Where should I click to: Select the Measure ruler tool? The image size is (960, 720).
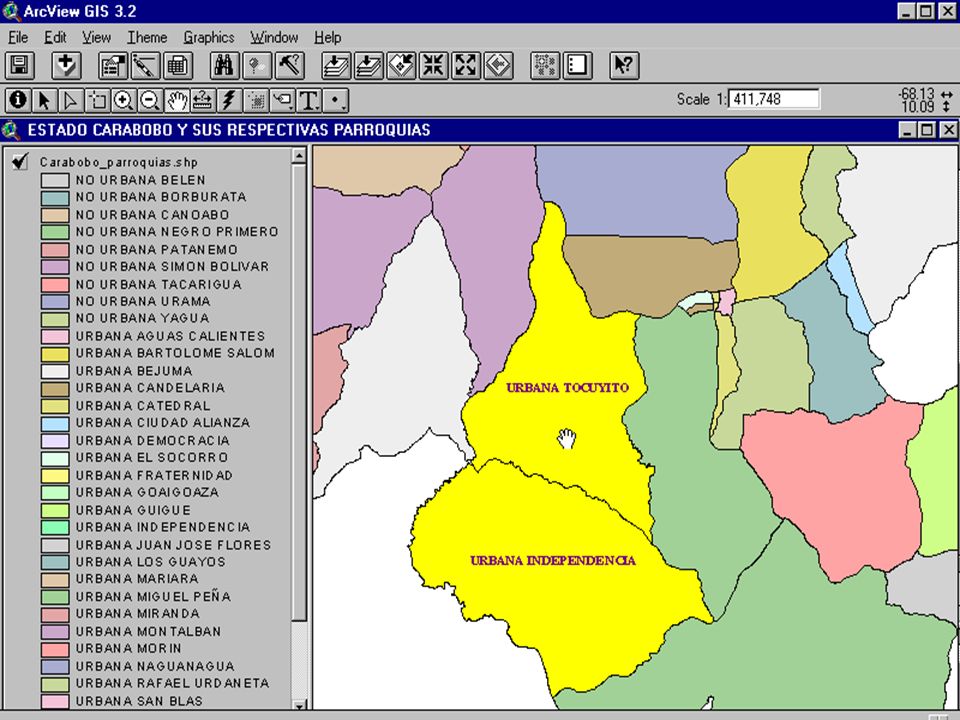tap(203, 100)
